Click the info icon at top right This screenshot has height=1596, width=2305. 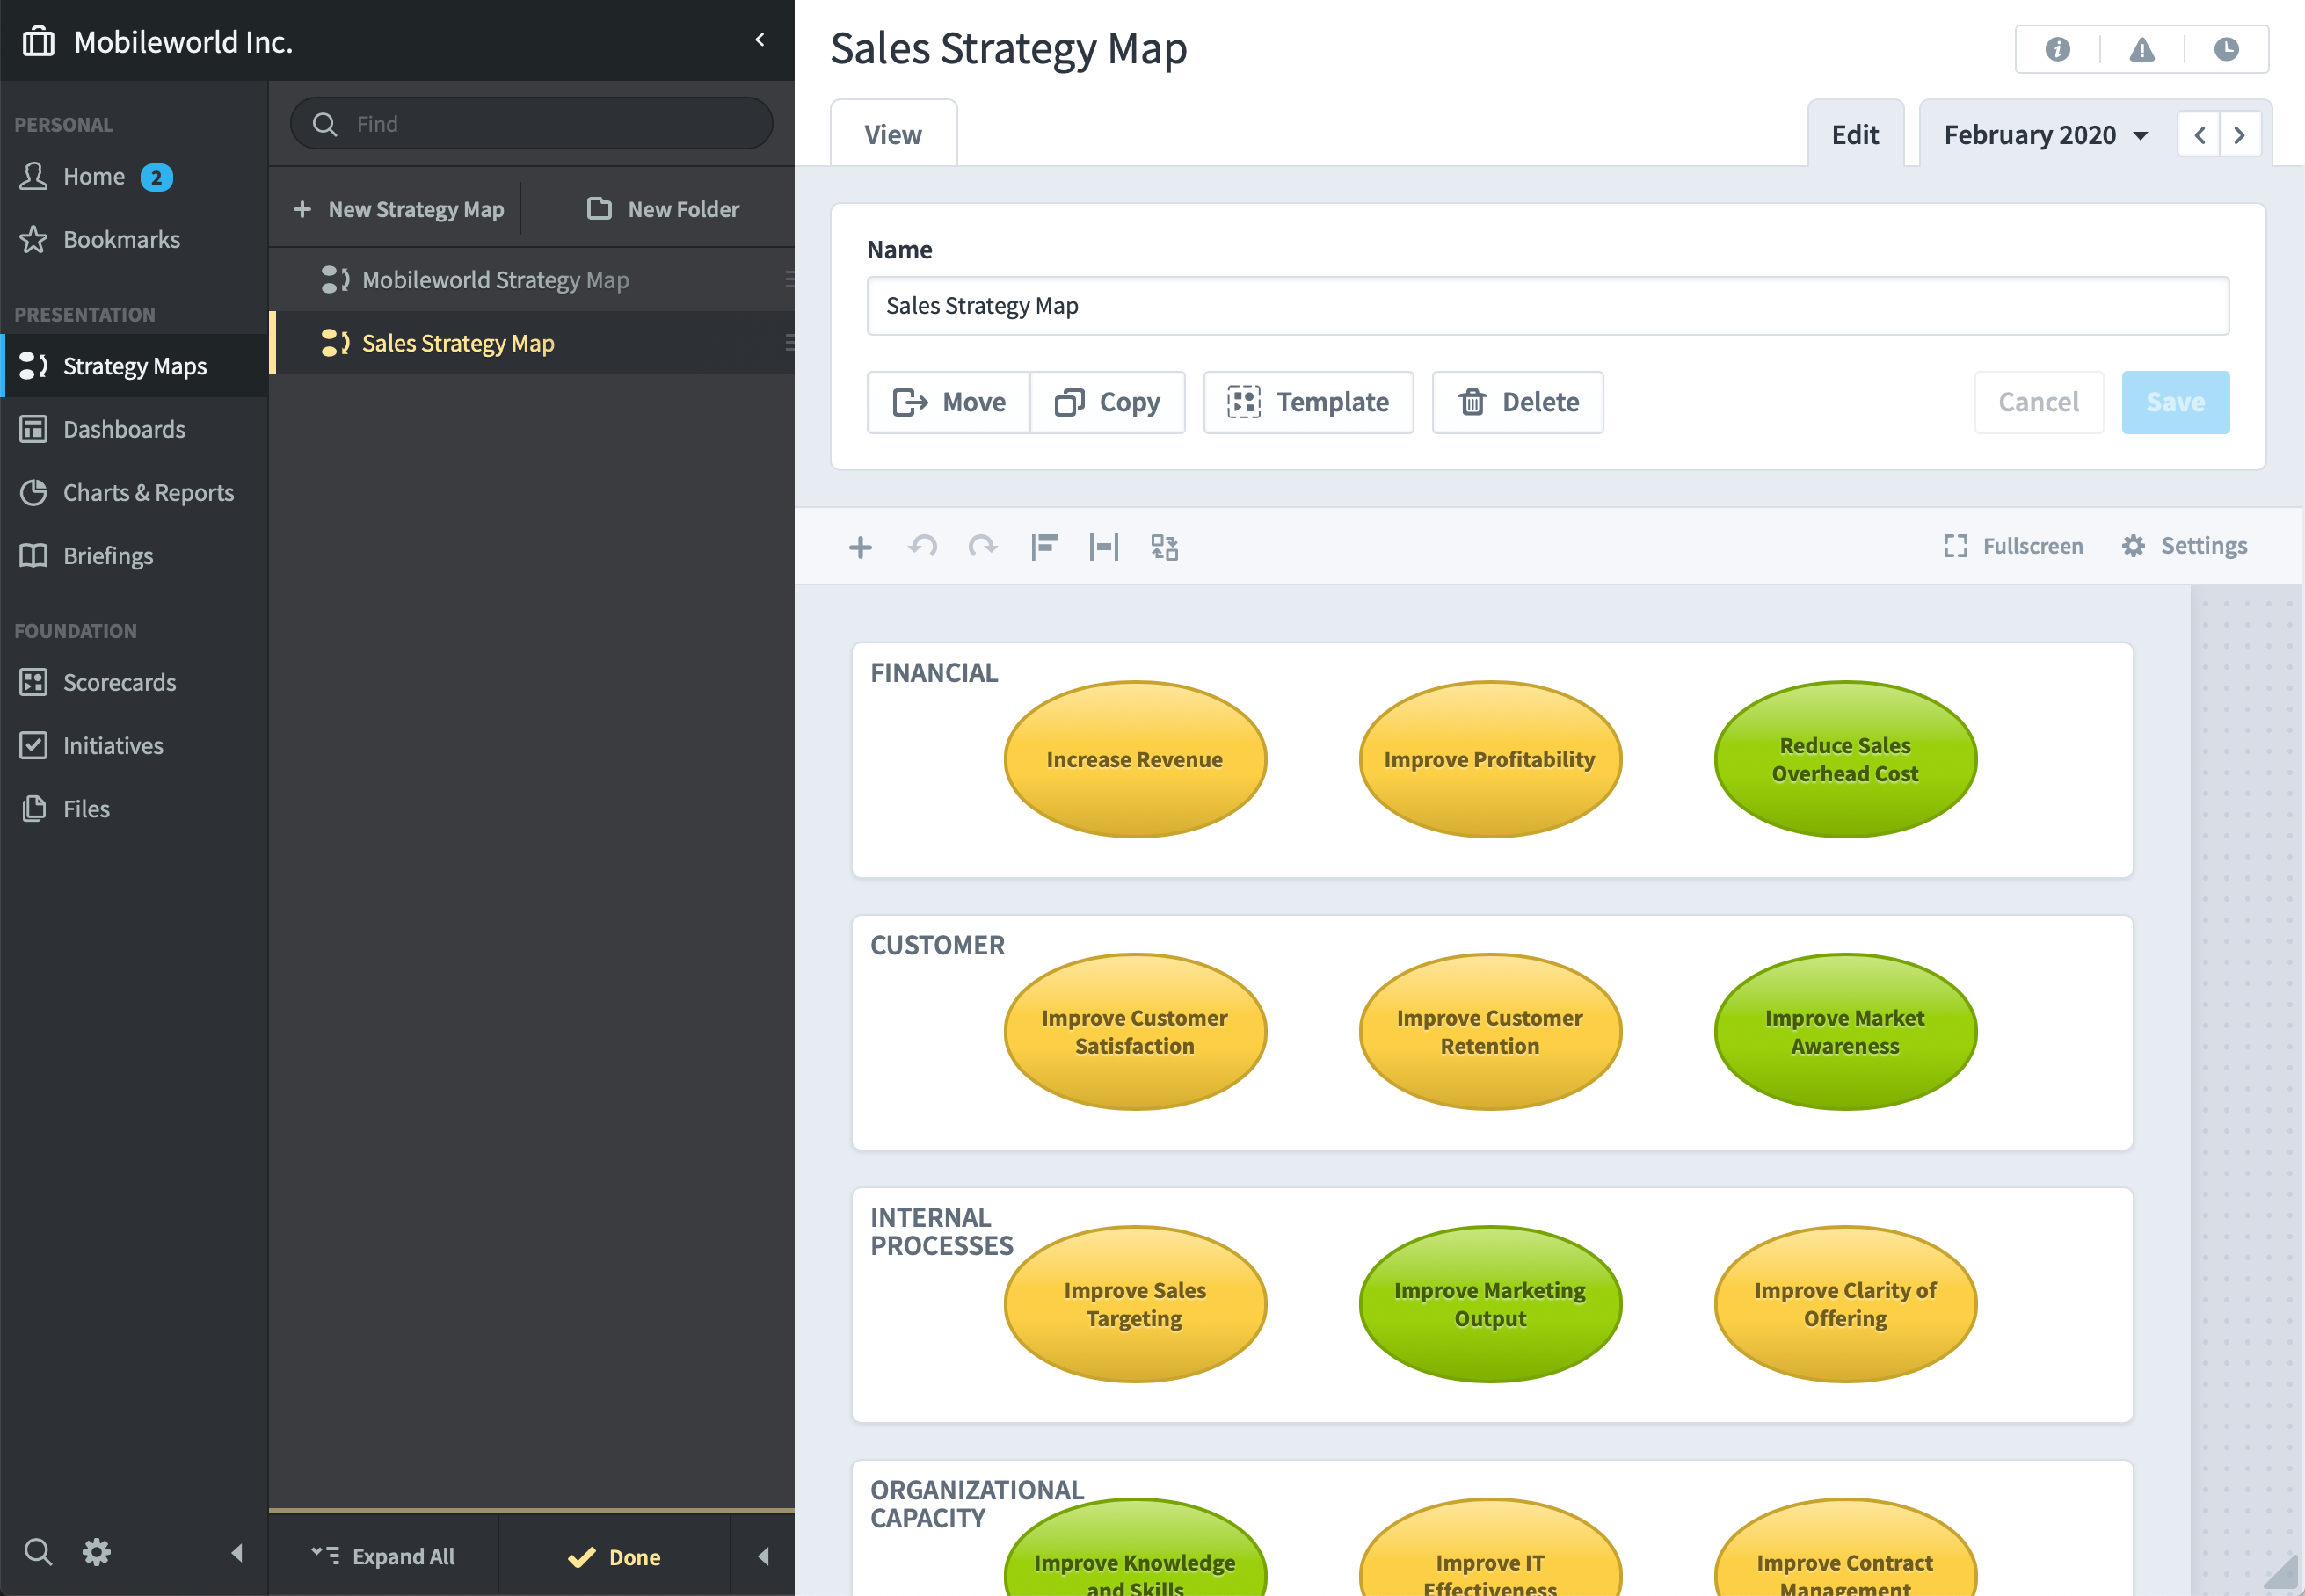pos(2057,49)
